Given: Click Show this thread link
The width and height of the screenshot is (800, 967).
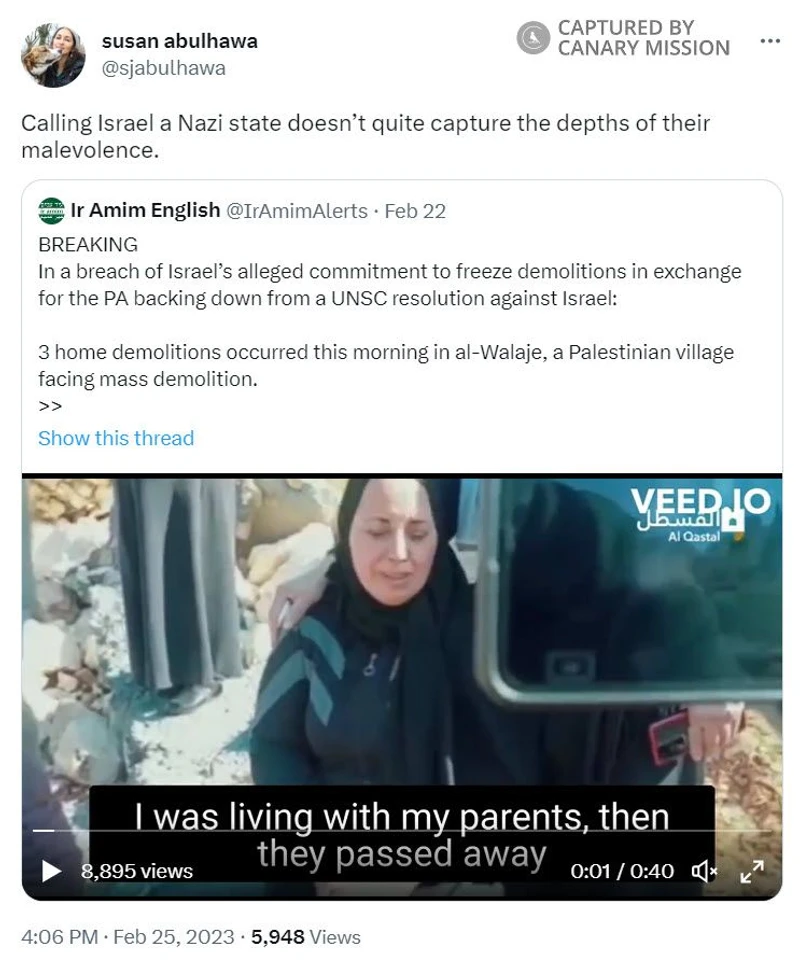Looking at the screenshot, I should tap(116, 438).
